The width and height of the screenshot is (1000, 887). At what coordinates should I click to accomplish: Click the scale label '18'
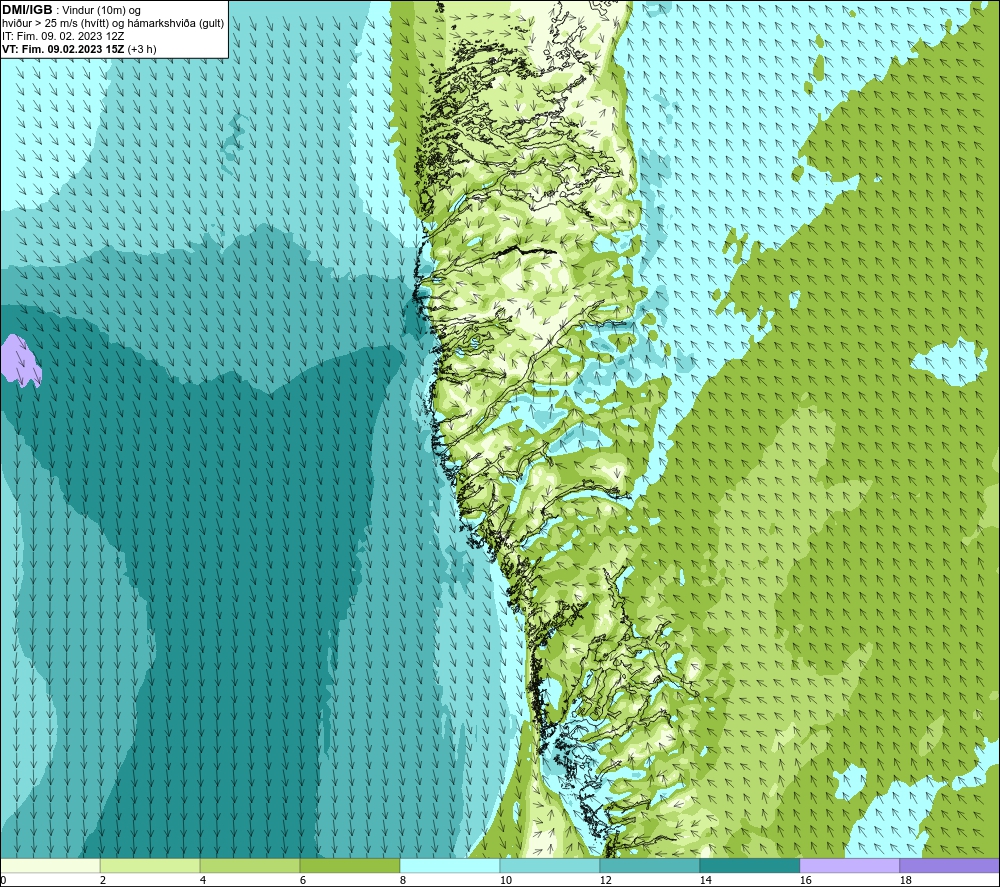906,880
